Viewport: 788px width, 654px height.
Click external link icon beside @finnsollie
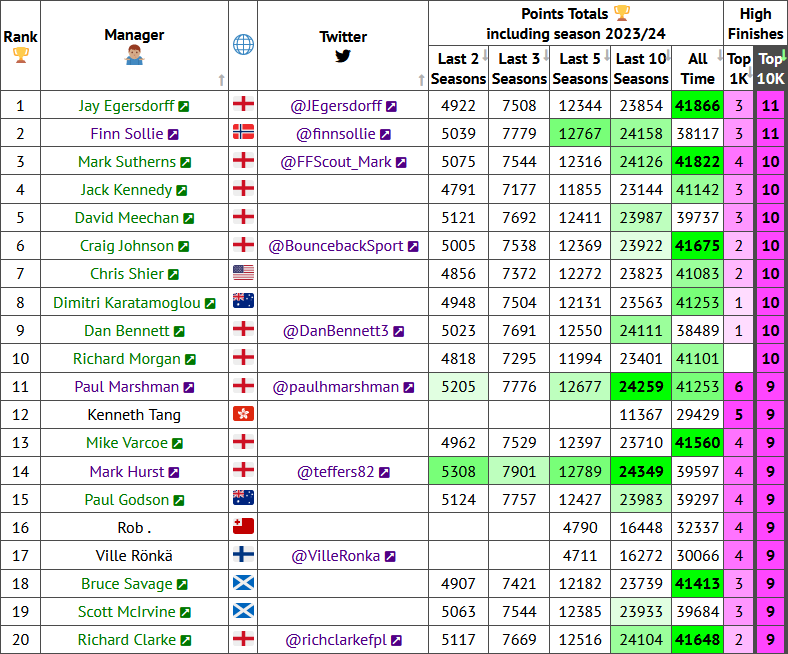pyautogui.click(x=385, y=135)
